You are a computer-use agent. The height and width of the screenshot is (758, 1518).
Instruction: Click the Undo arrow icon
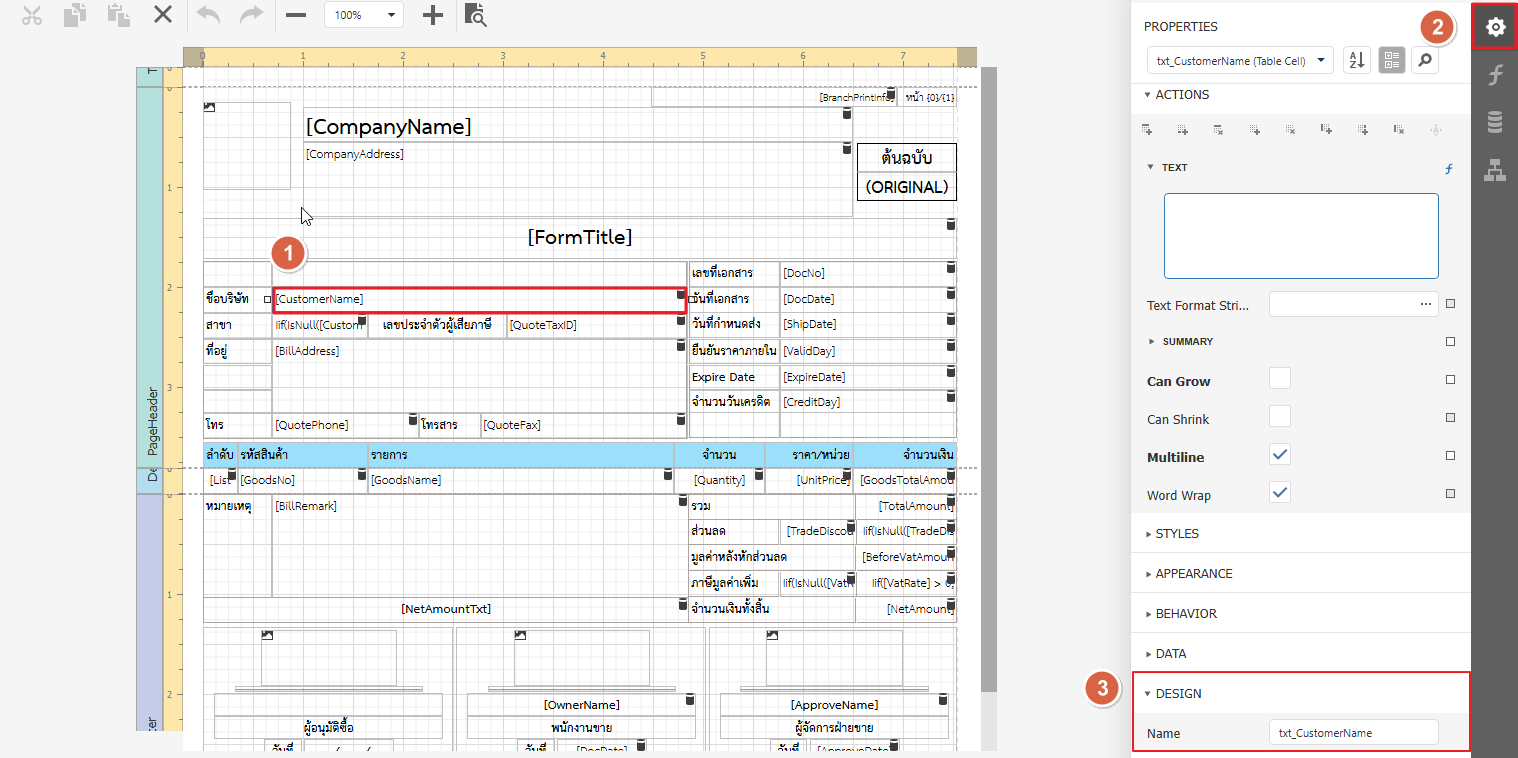[208, 16]
